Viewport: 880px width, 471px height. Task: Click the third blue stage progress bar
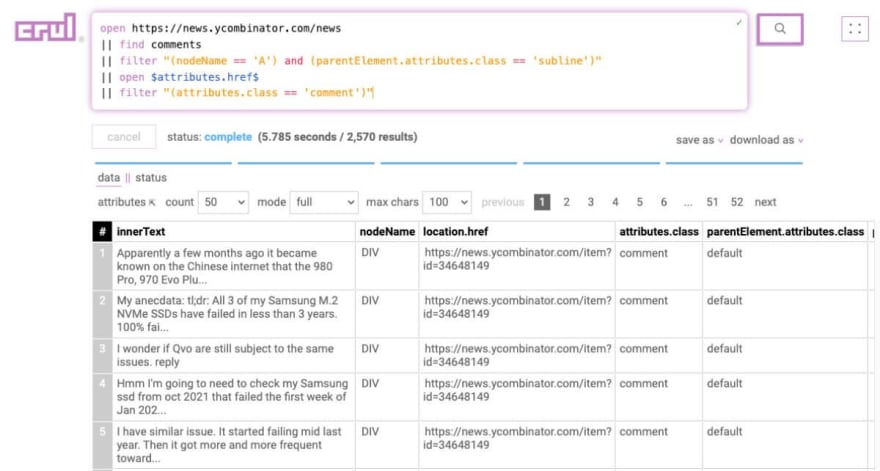448,163
